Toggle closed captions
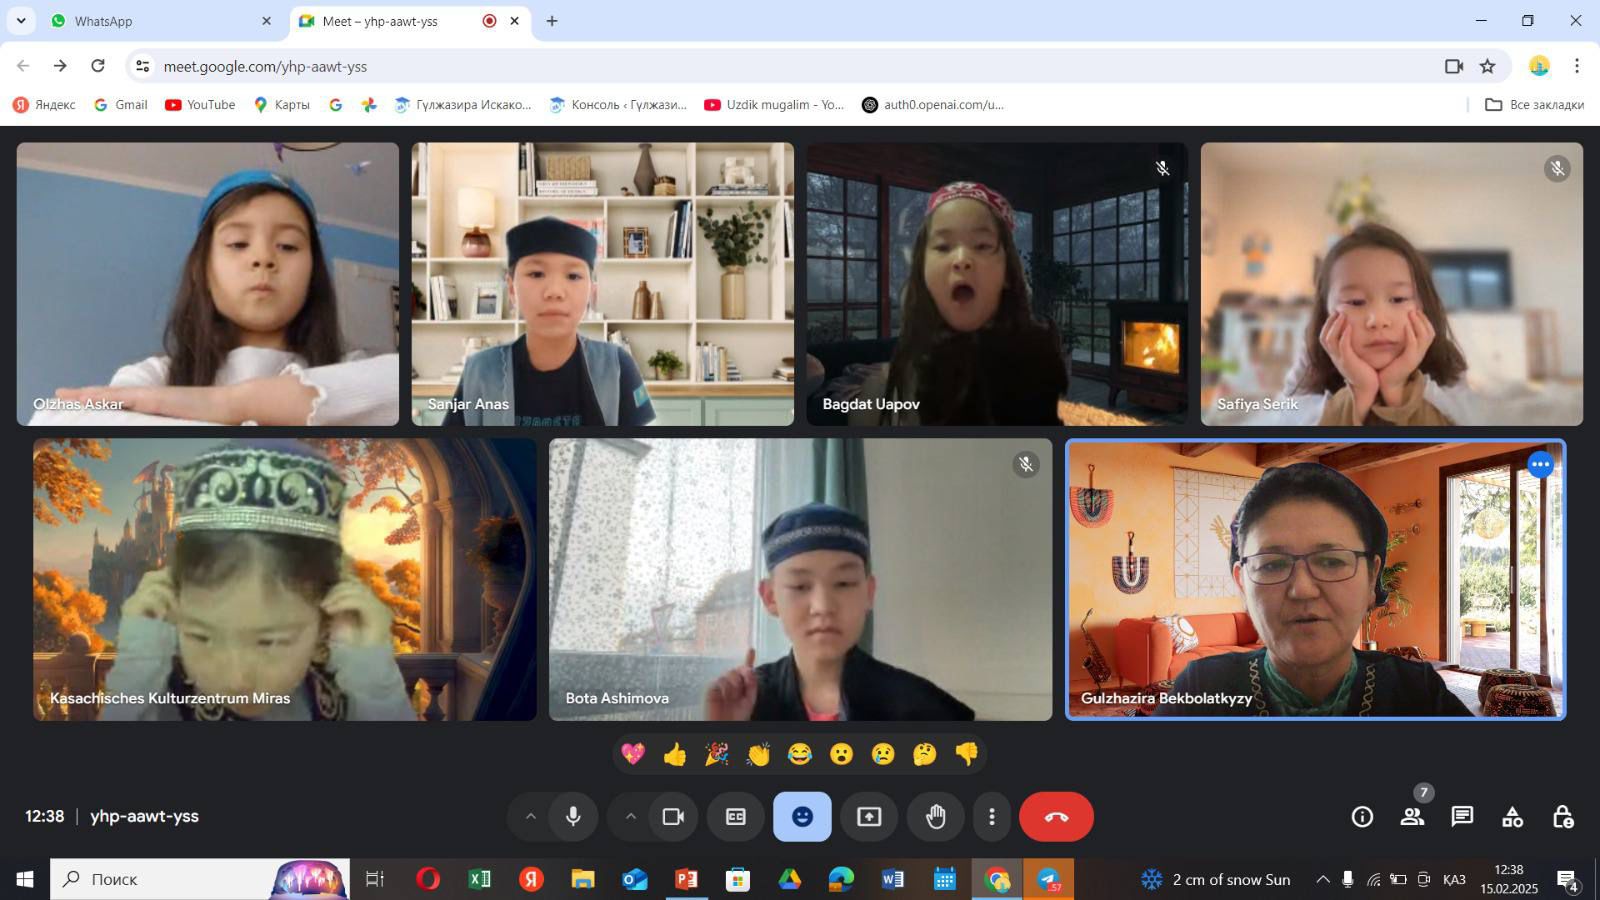Image resolution: width=1600 pixels, height=900 pixels. (x=736, y=817)
